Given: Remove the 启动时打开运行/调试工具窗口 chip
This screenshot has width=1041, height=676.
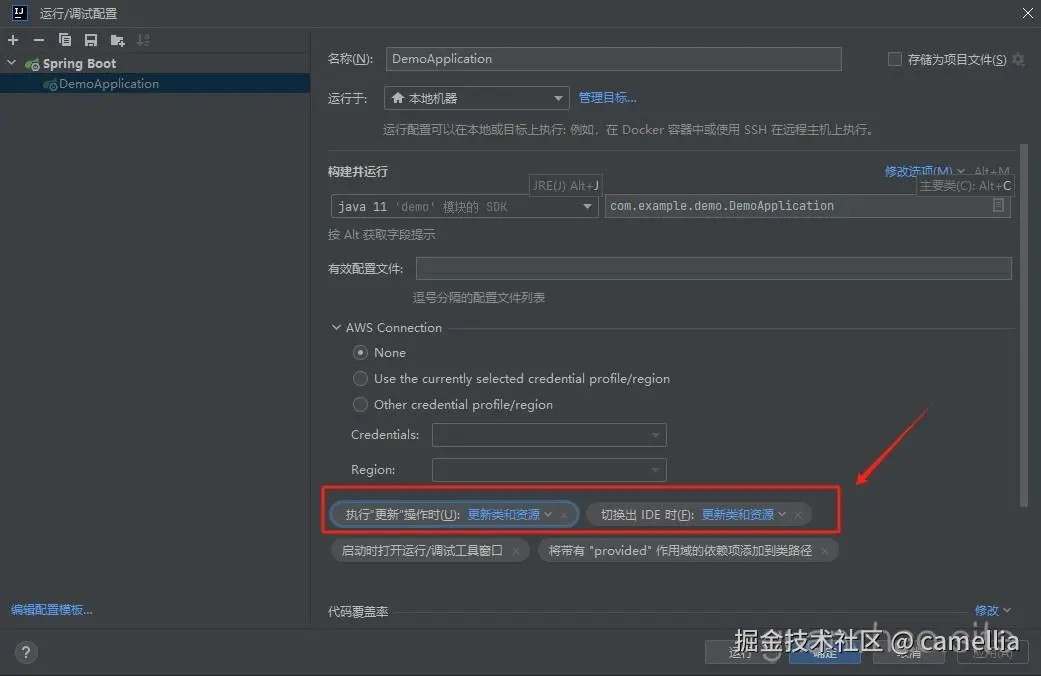Looking at the screenshot, I should tap(516, 551).
